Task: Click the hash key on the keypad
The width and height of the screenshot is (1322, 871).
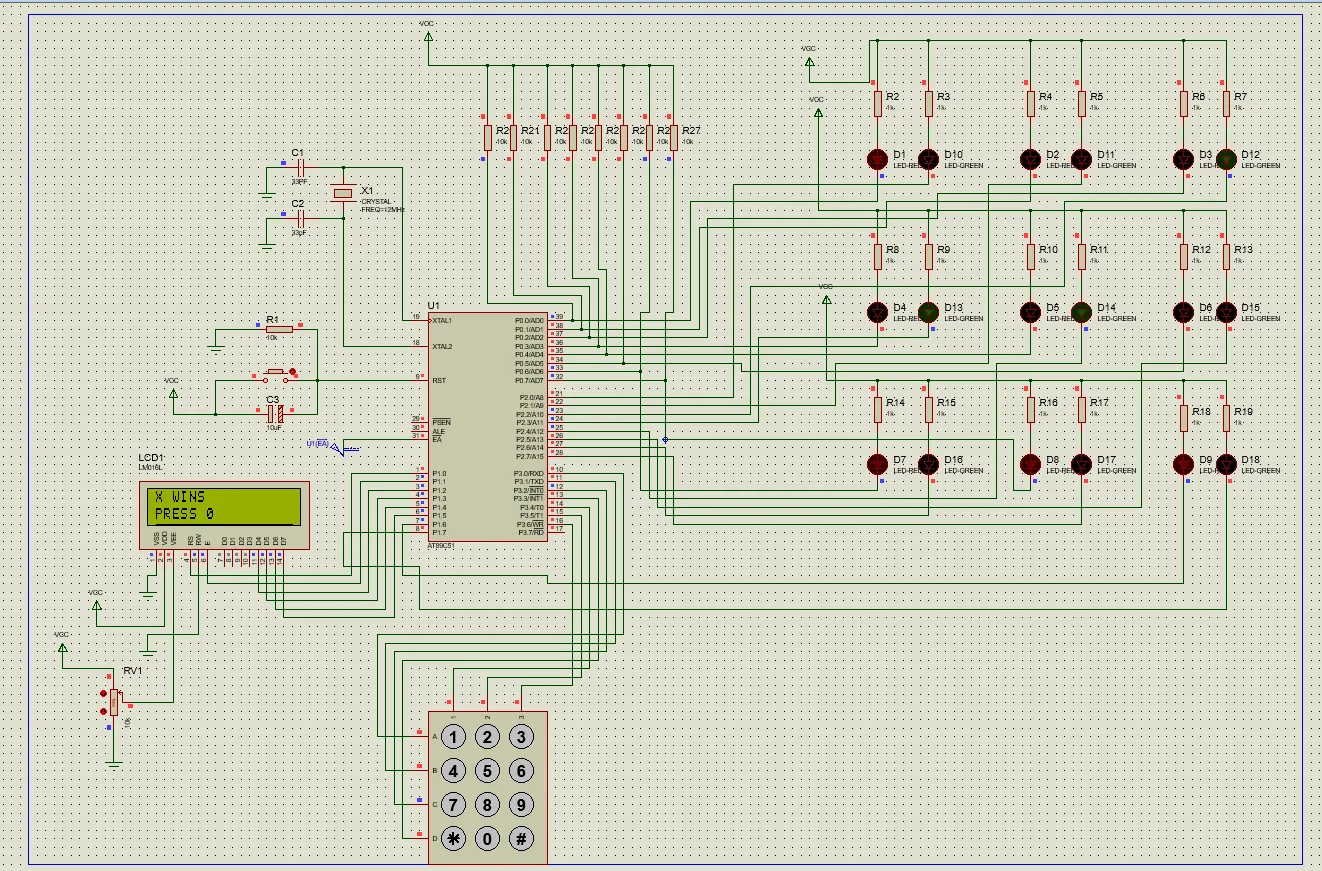Action: click(x=521, y=838)
